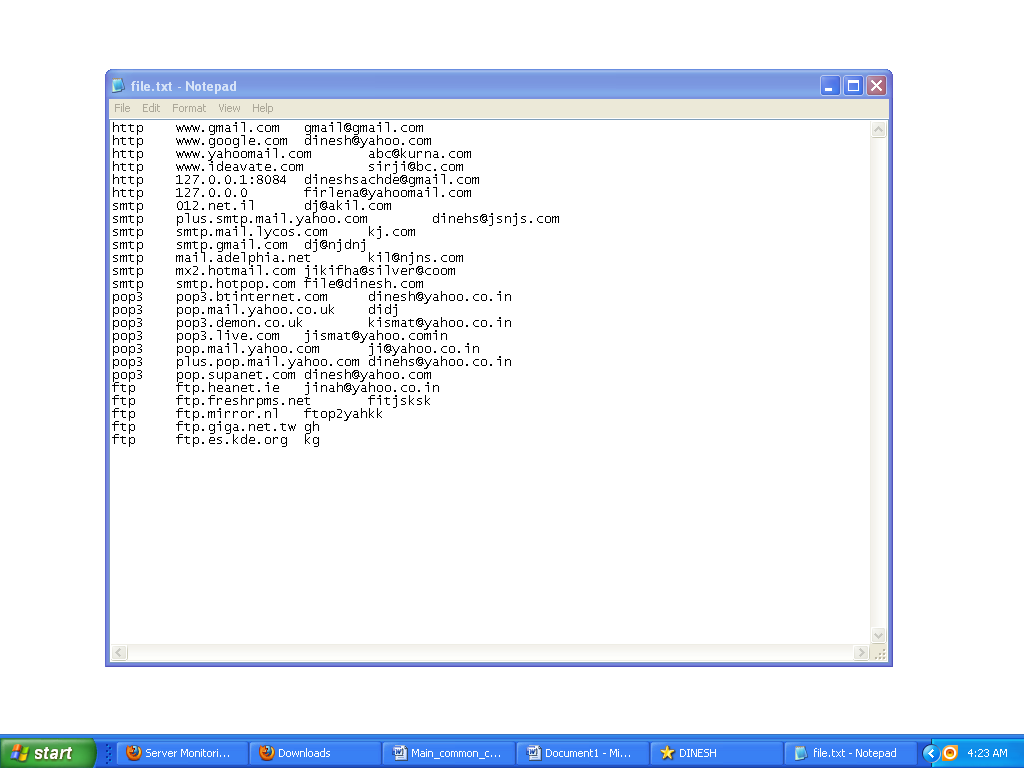Click text ftp.mirror.nl
The height and width of the screenshot is (768, 1024).
227,414
